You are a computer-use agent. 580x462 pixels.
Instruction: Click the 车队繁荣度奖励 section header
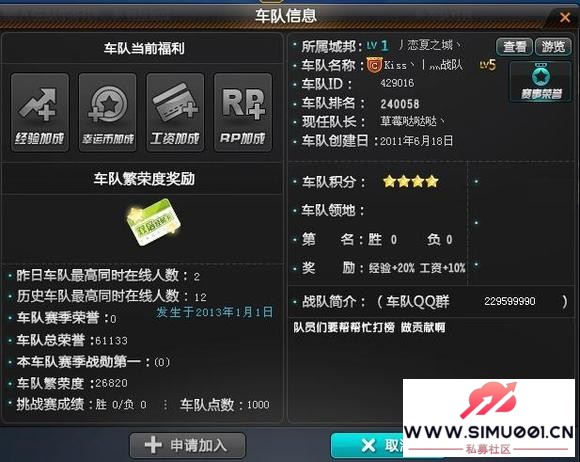144,179
